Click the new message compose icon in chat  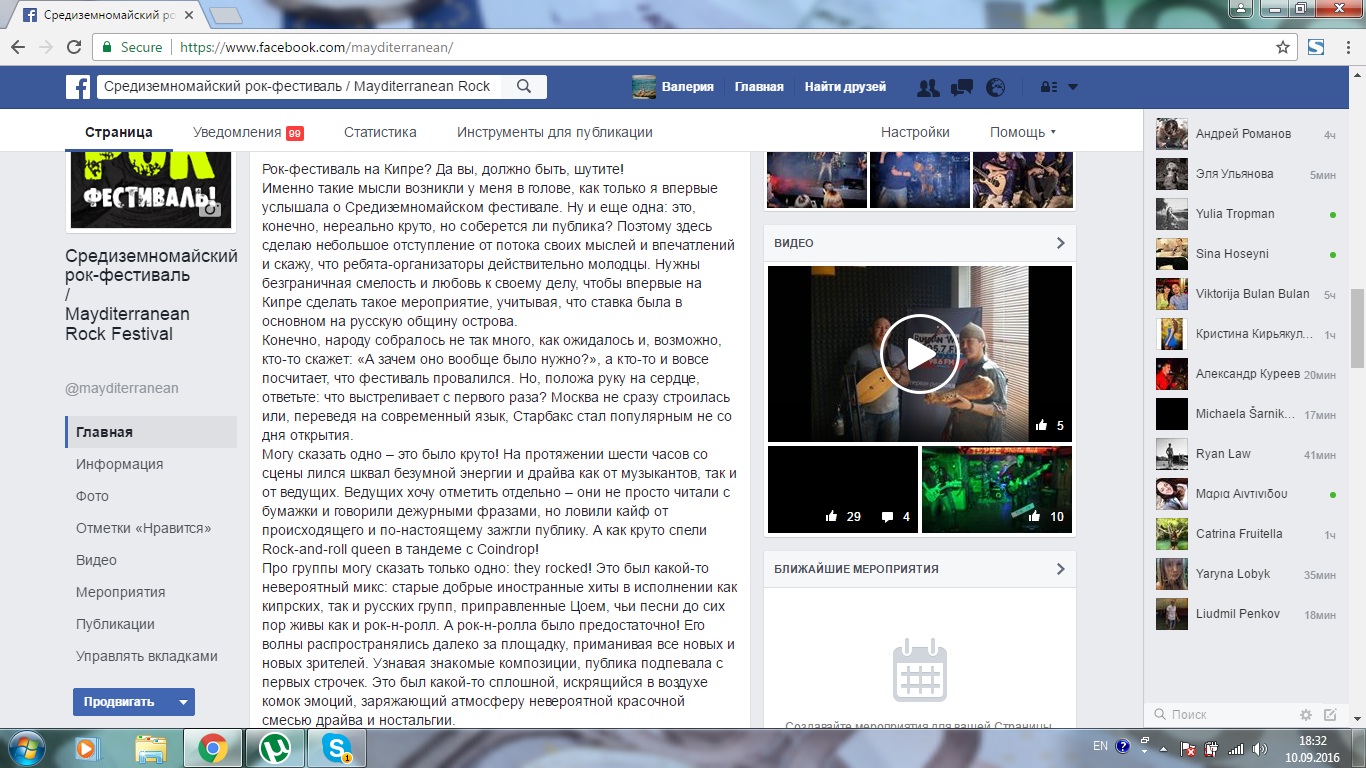click(x=1330, y=715)
